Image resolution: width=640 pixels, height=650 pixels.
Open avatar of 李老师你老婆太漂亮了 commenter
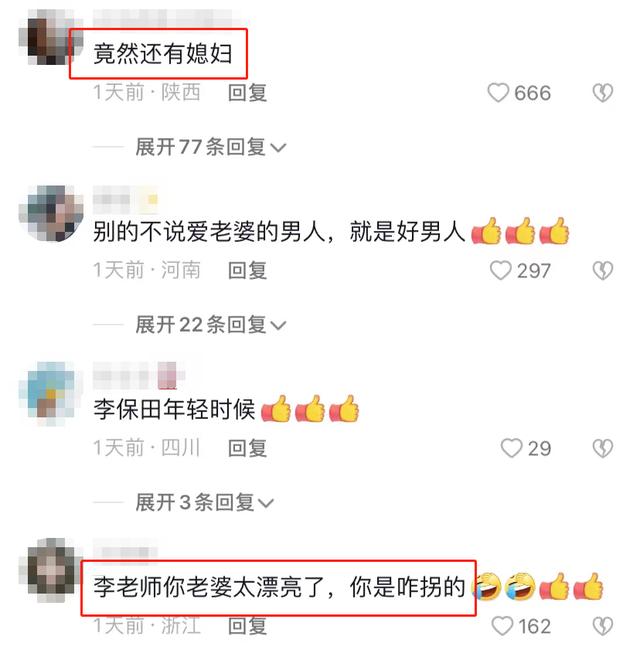[51, 571]
